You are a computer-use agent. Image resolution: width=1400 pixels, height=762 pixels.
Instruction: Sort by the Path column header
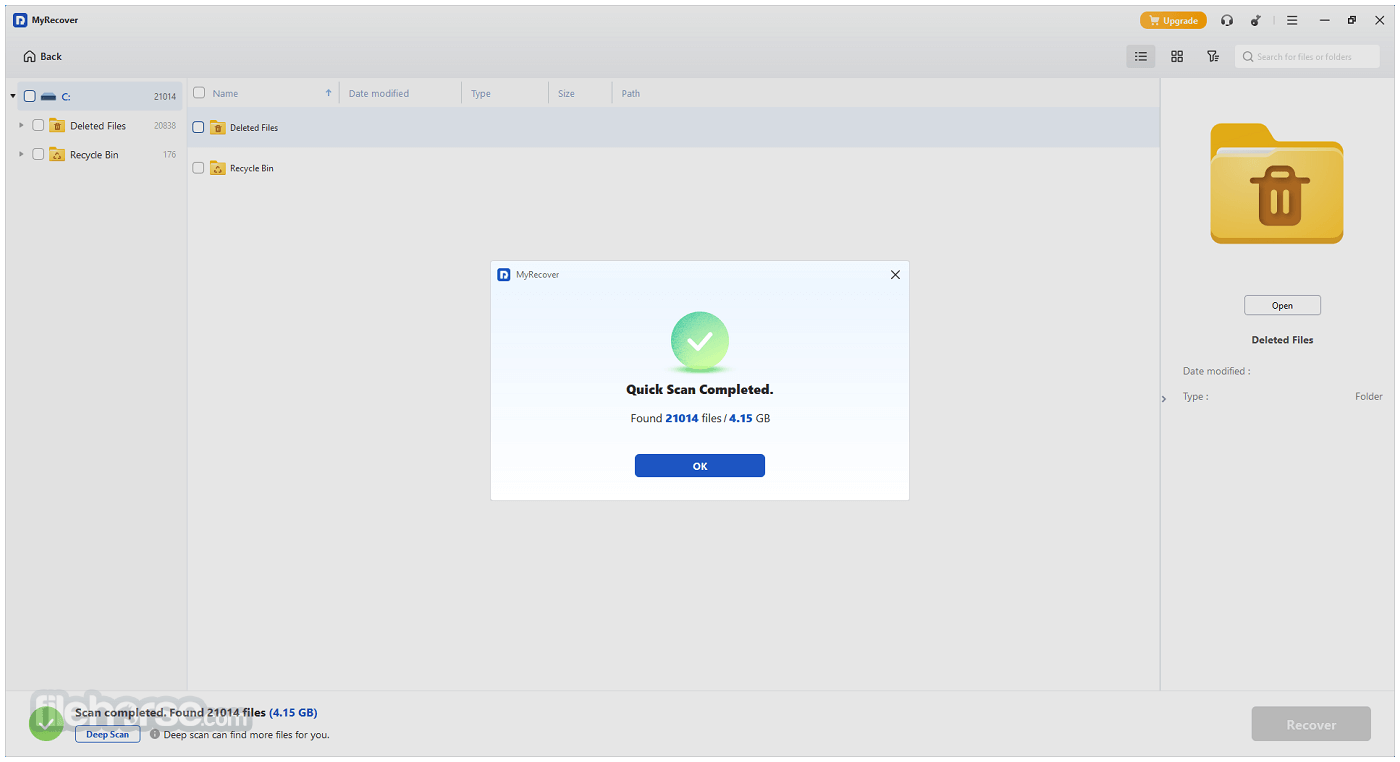click(x=631, y=94)
